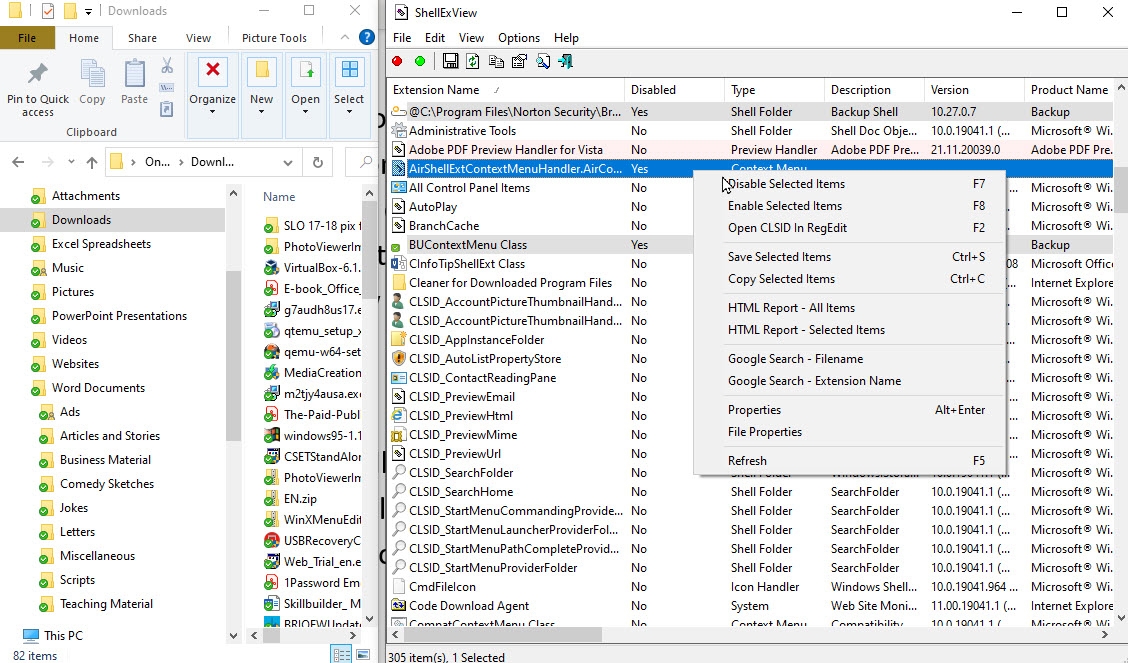Click the green Enable toolbar dot in ShellExView

pos(419,61)
